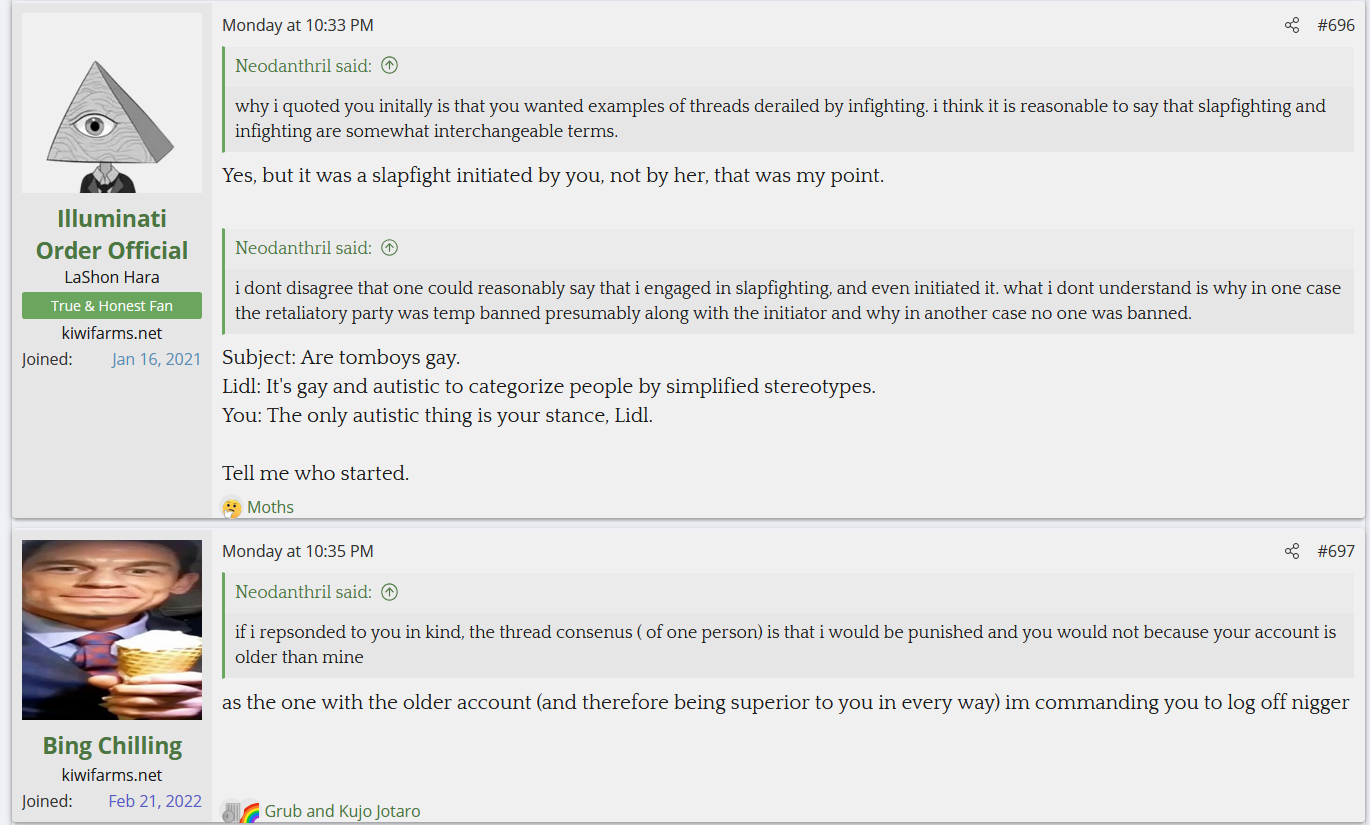Open post number #697 permalink
This screenshot has height=825, width=1370.
pos(1336,552)
